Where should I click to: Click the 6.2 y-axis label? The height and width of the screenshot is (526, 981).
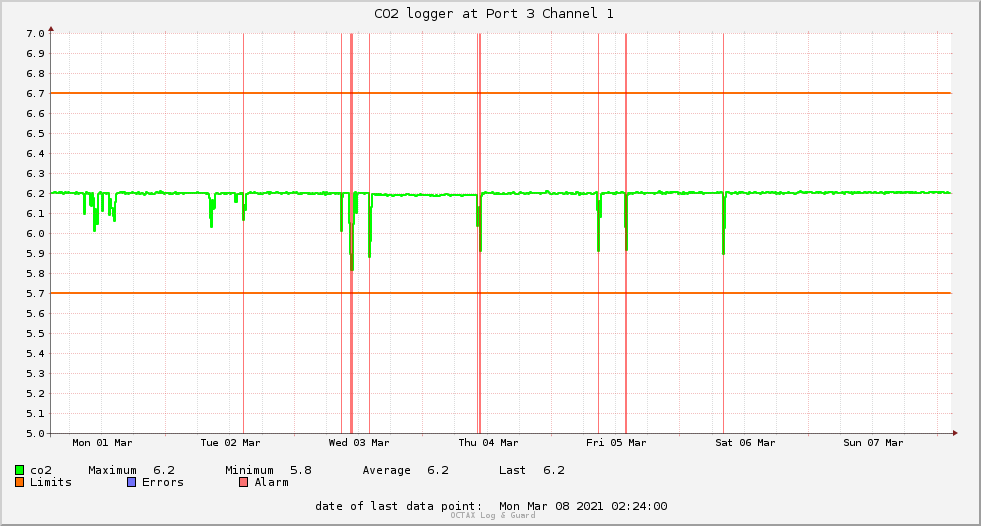click(35, 194)
